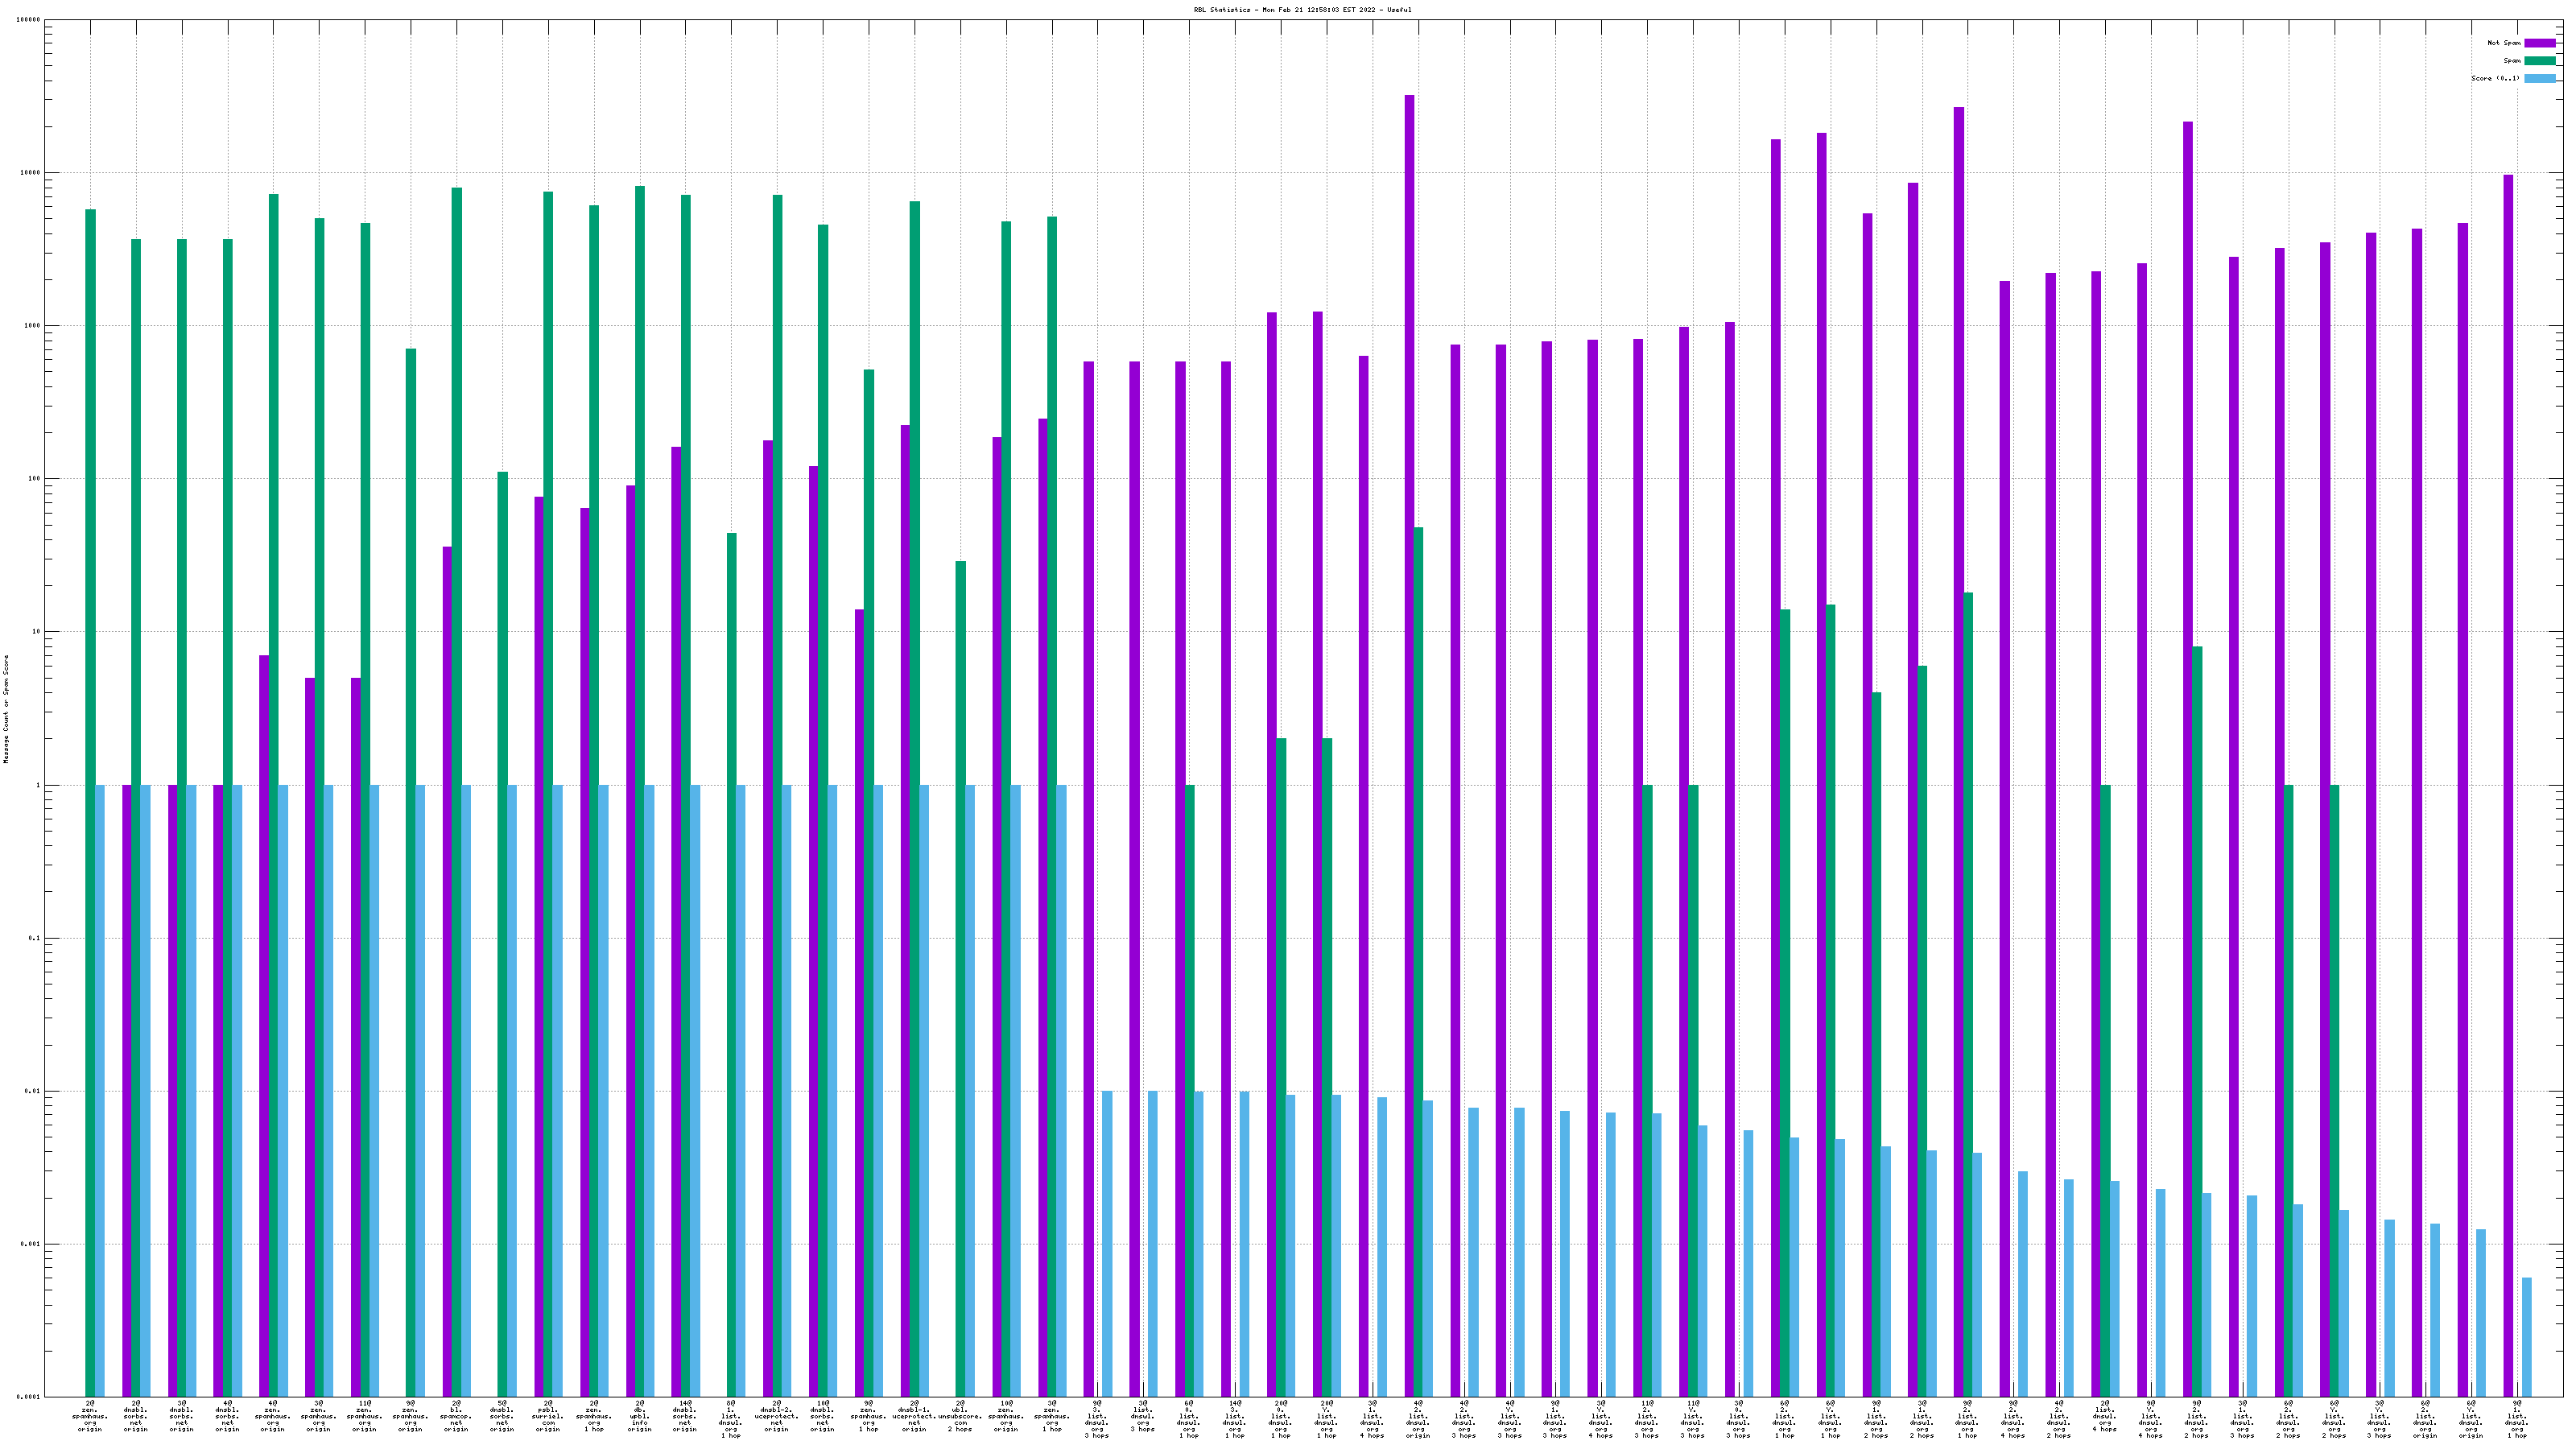Viewport: 2576px width, 1449px height.
Task: Click the 2@ psbl.surriel.com origin x-axis label
Action: click(x=548, y=1416)
